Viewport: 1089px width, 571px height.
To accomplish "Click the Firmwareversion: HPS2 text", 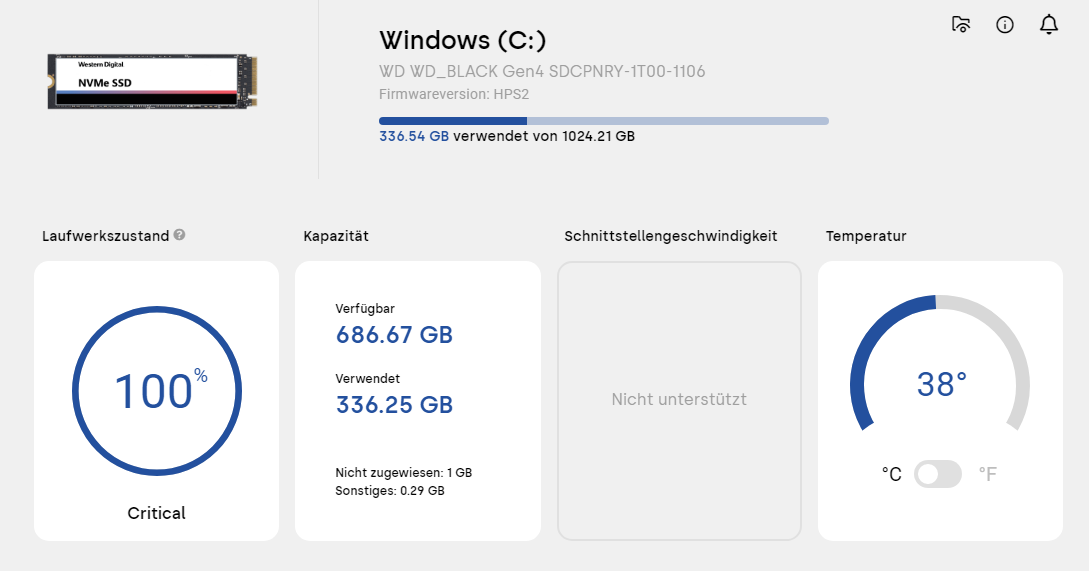I will click(x=454, y=94).
